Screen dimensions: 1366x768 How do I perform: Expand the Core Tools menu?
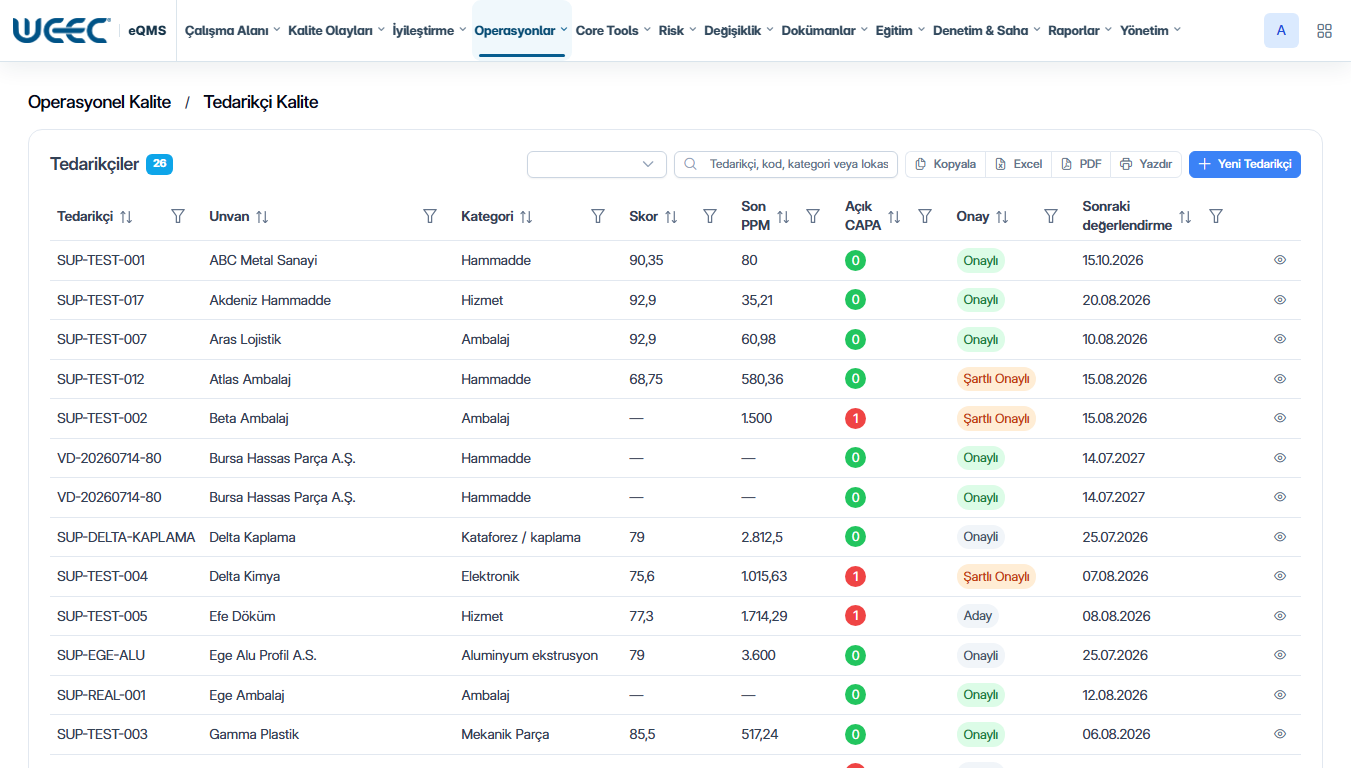pos(613,30)
